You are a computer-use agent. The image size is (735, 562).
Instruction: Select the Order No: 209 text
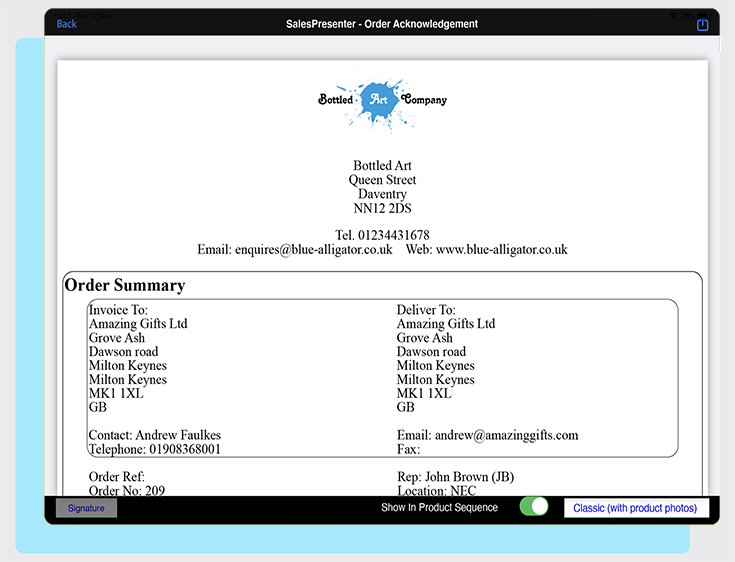tap(127, 490)
